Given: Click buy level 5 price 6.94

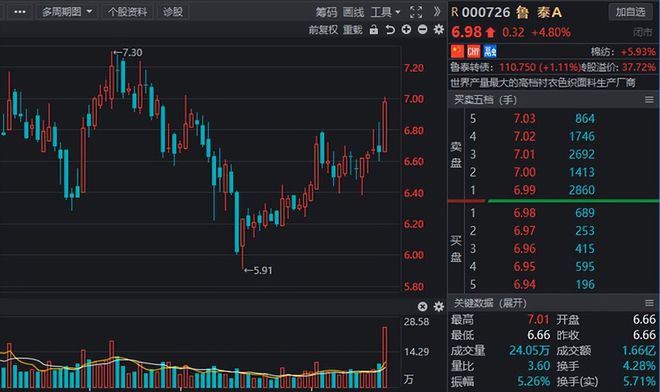Looking at the screenshot, I should pyautogui.click(x=524, y=285).
